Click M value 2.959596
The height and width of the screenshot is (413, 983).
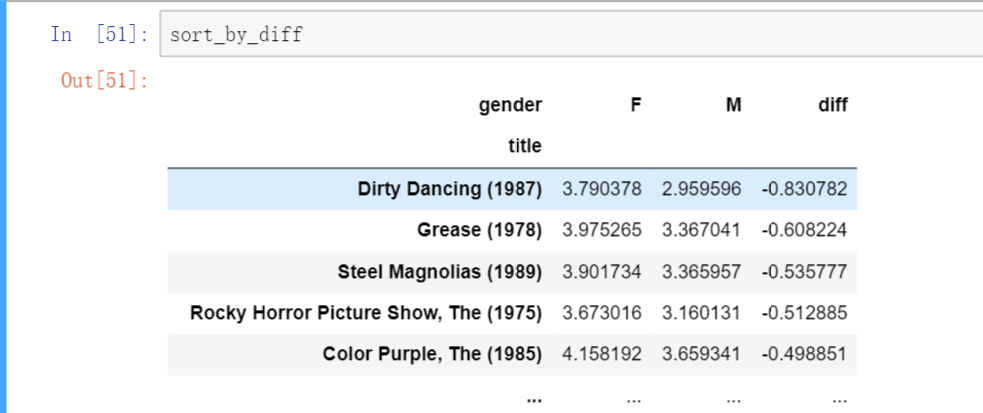pos(701,189)
